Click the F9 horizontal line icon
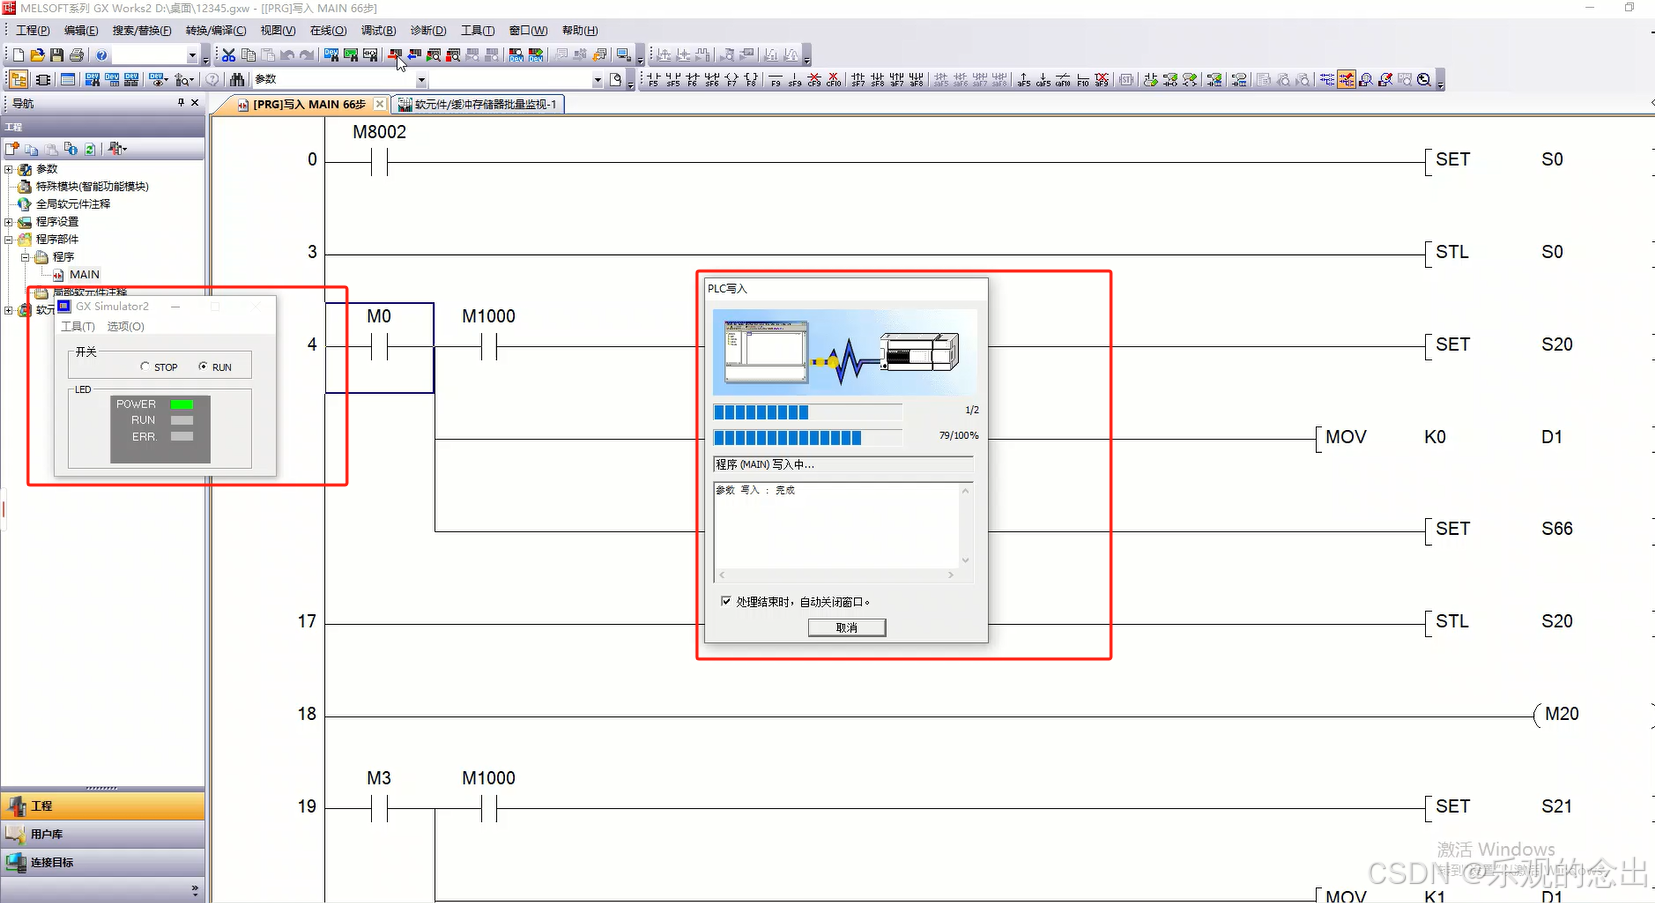The height and width of the screenshot is (903, 1655). pyautogui.click(x=775, y=79)
